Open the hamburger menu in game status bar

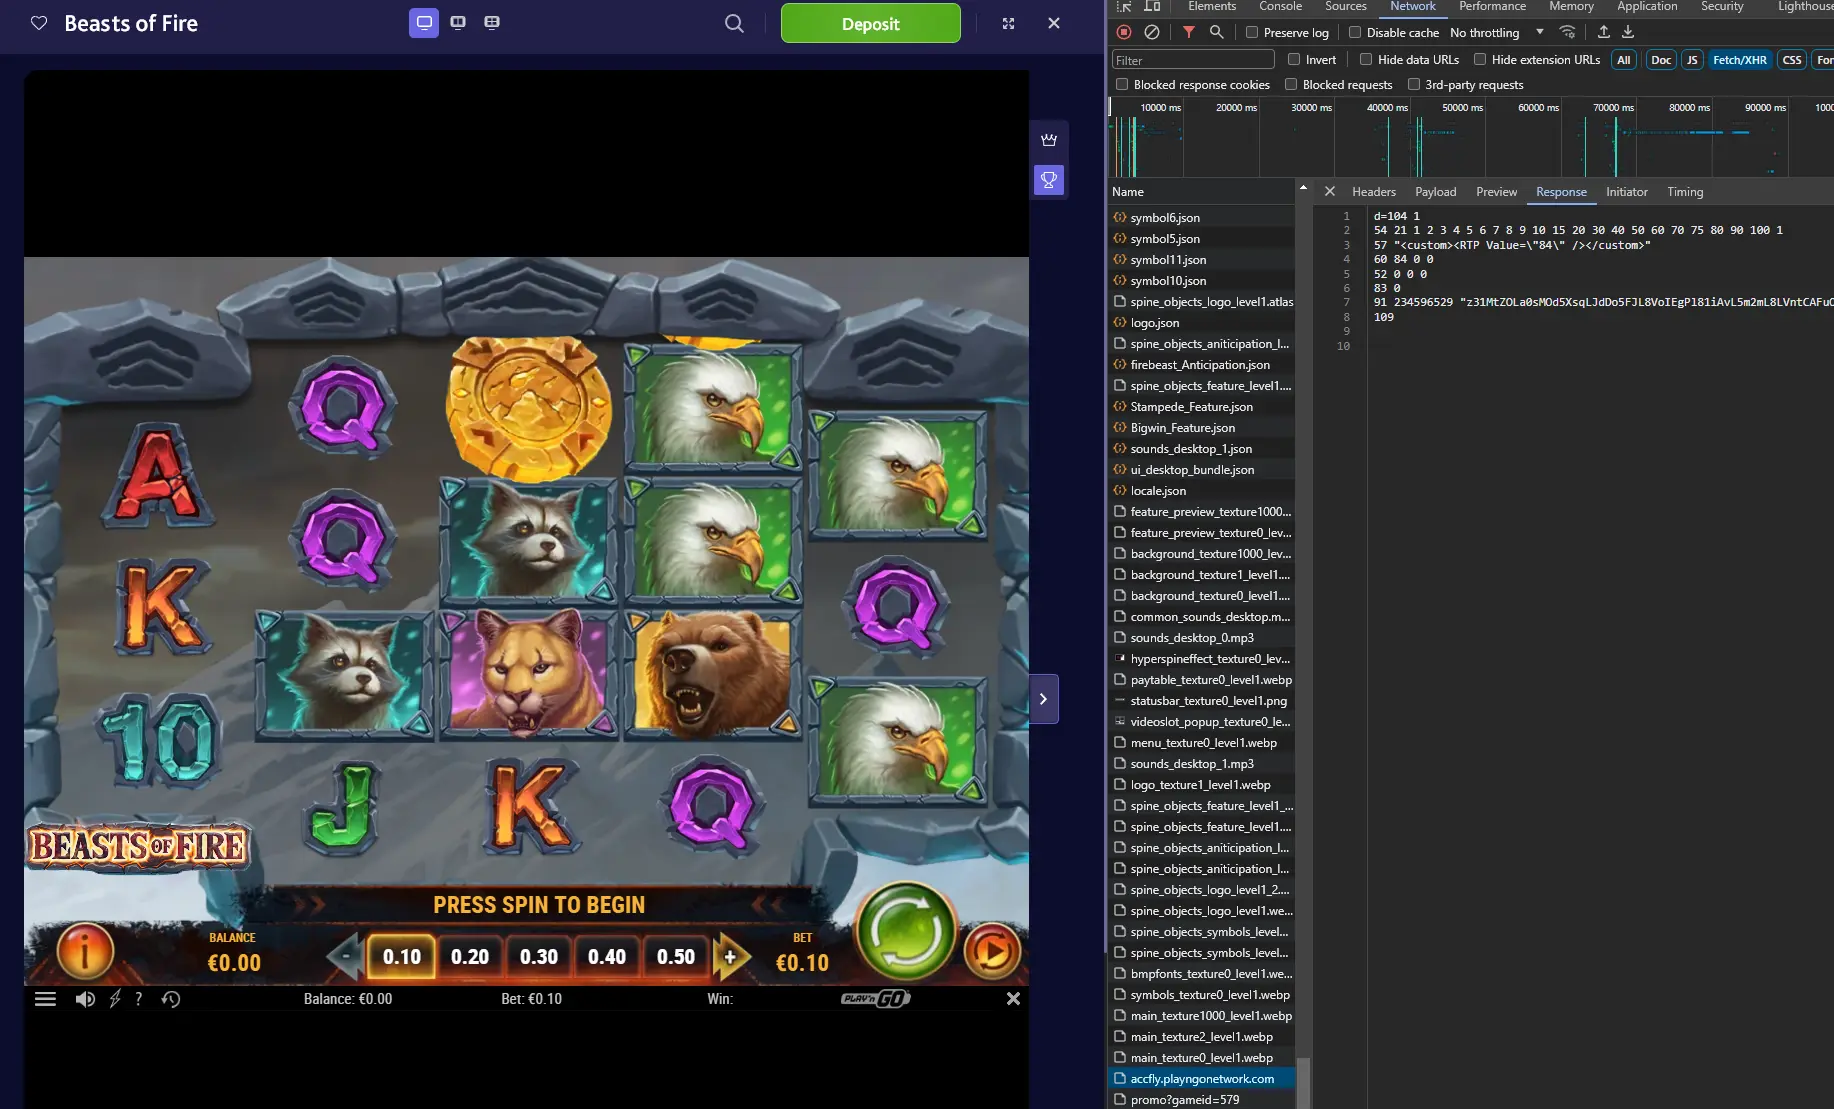45,999
